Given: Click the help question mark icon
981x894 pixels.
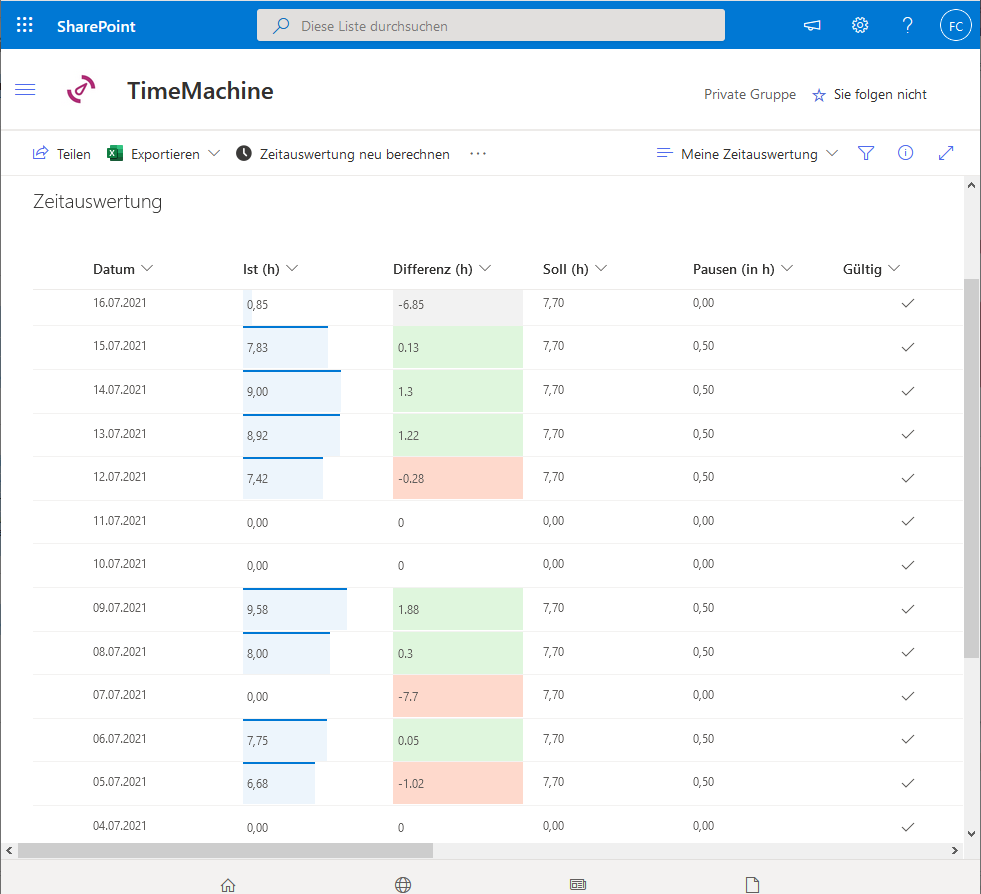Looking at the screenshot, I should 907,26.
